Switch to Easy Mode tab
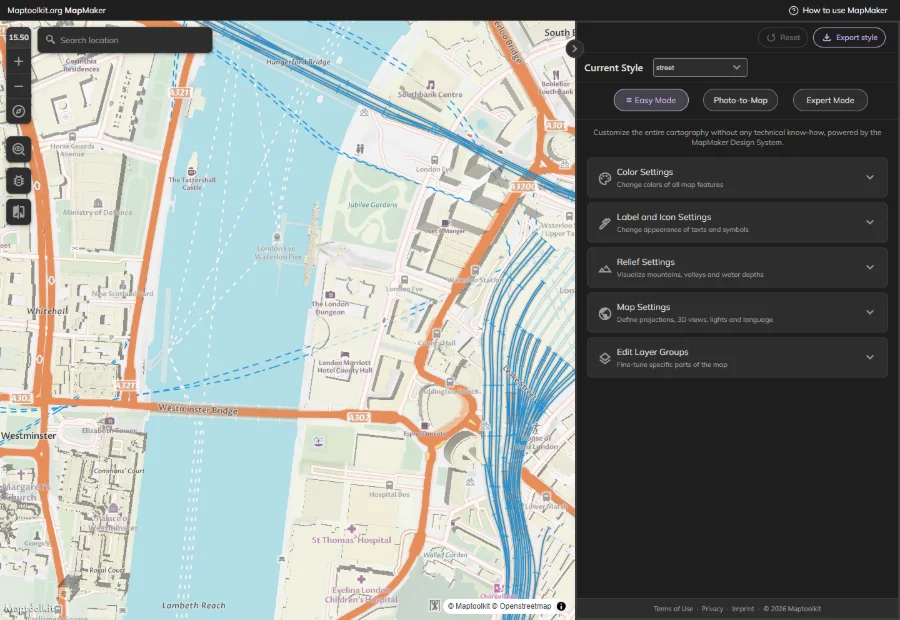 point(651,100)
